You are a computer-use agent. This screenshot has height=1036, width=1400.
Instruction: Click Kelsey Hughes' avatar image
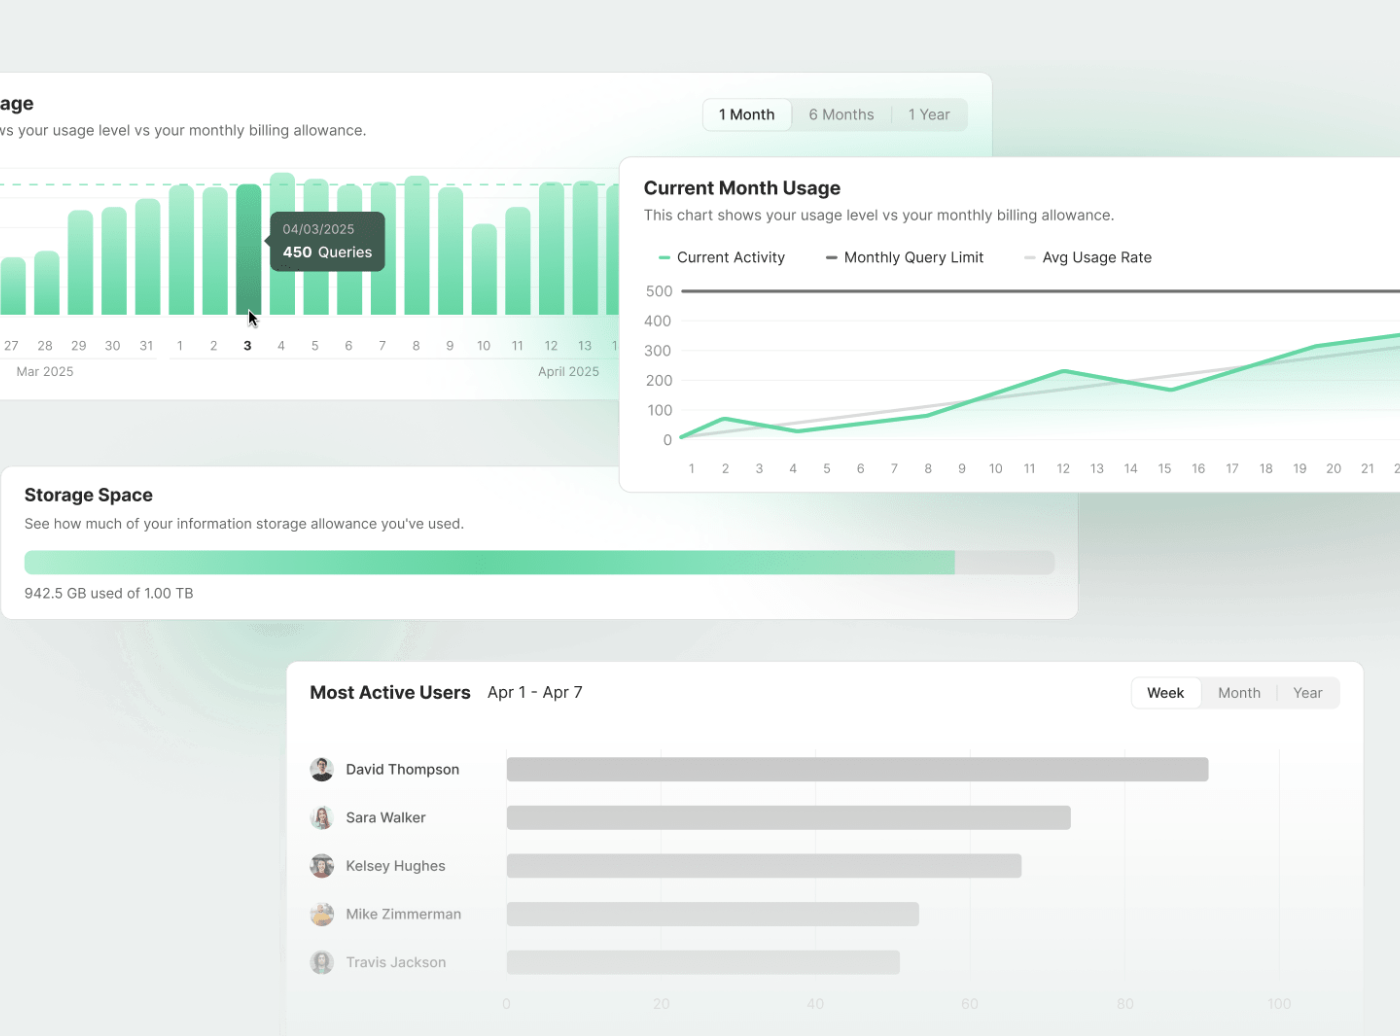321,866
